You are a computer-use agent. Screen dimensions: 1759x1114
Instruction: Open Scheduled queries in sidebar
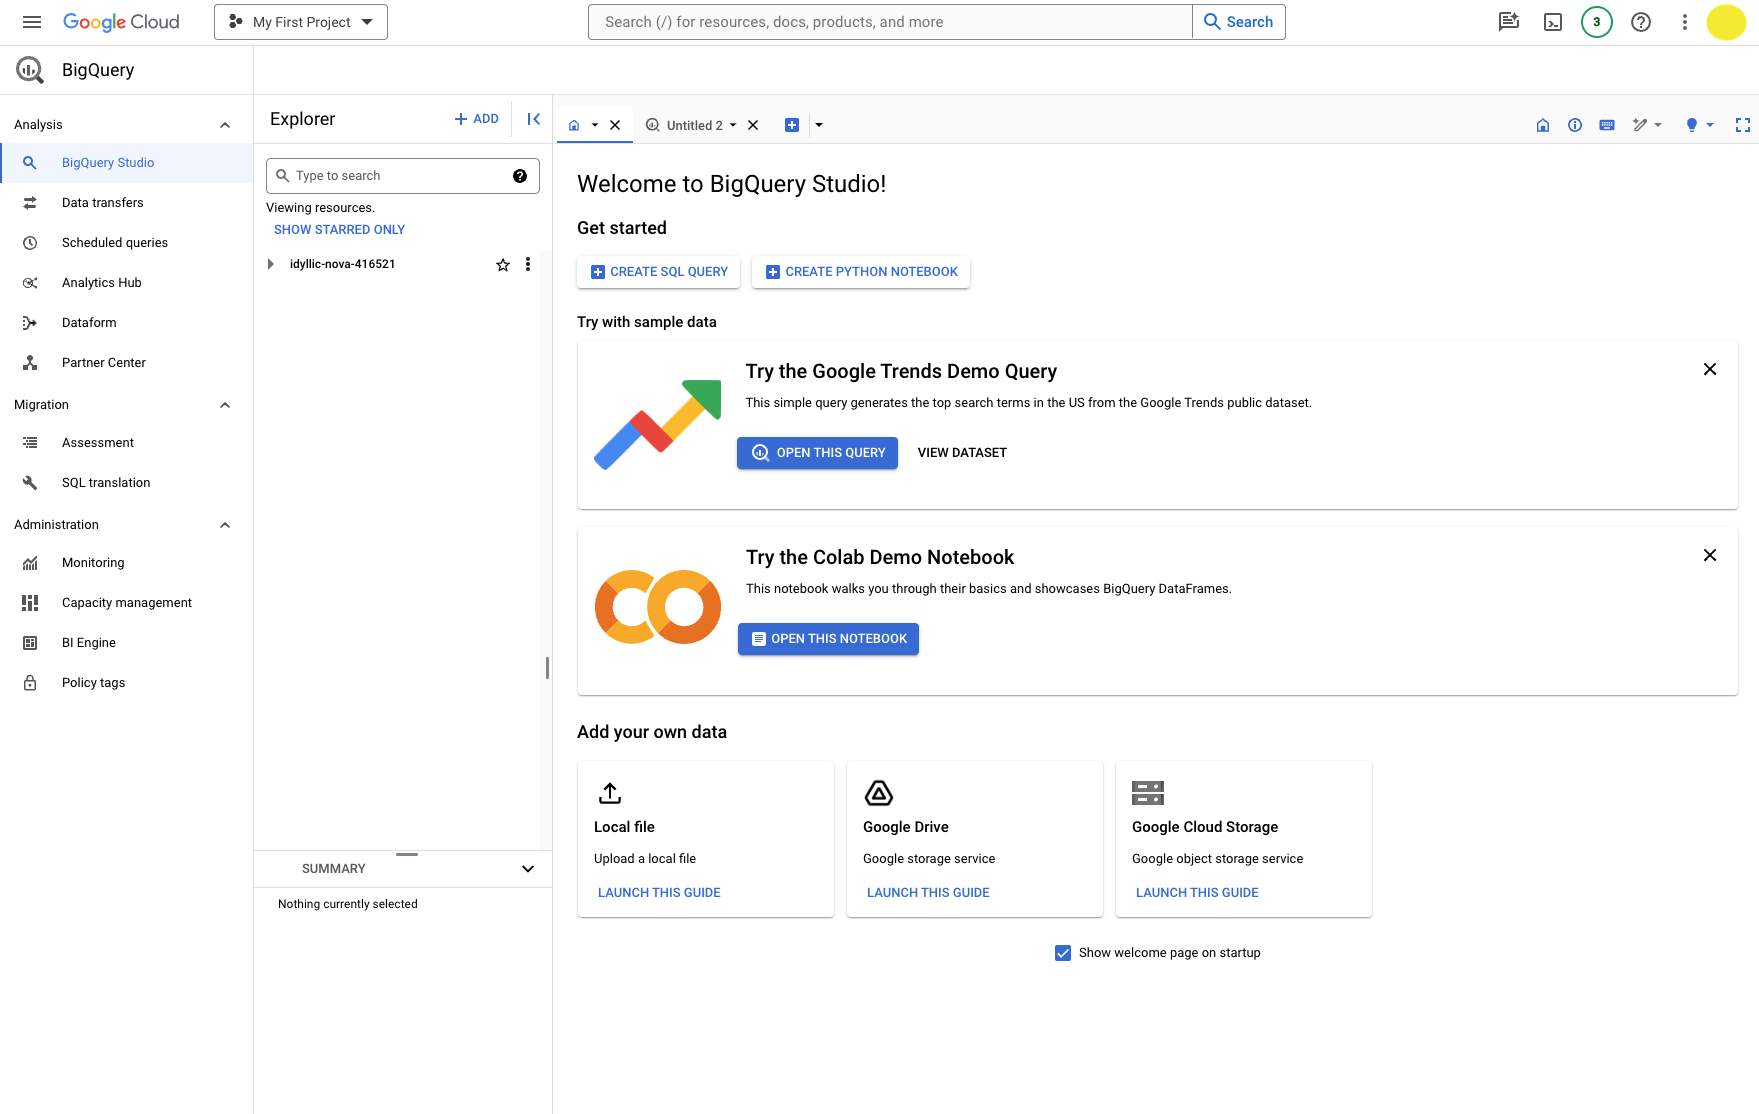[x=114, y=243]
